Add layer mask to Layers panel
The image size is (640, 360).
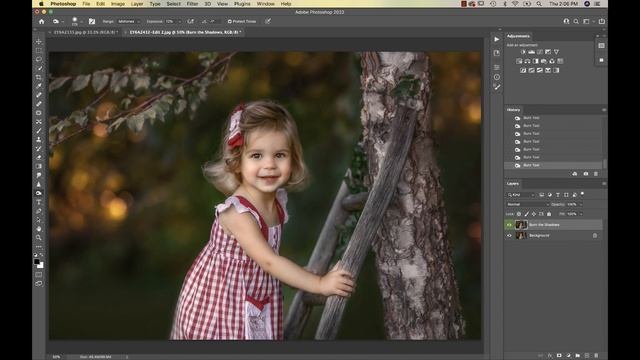click(559, 356)
